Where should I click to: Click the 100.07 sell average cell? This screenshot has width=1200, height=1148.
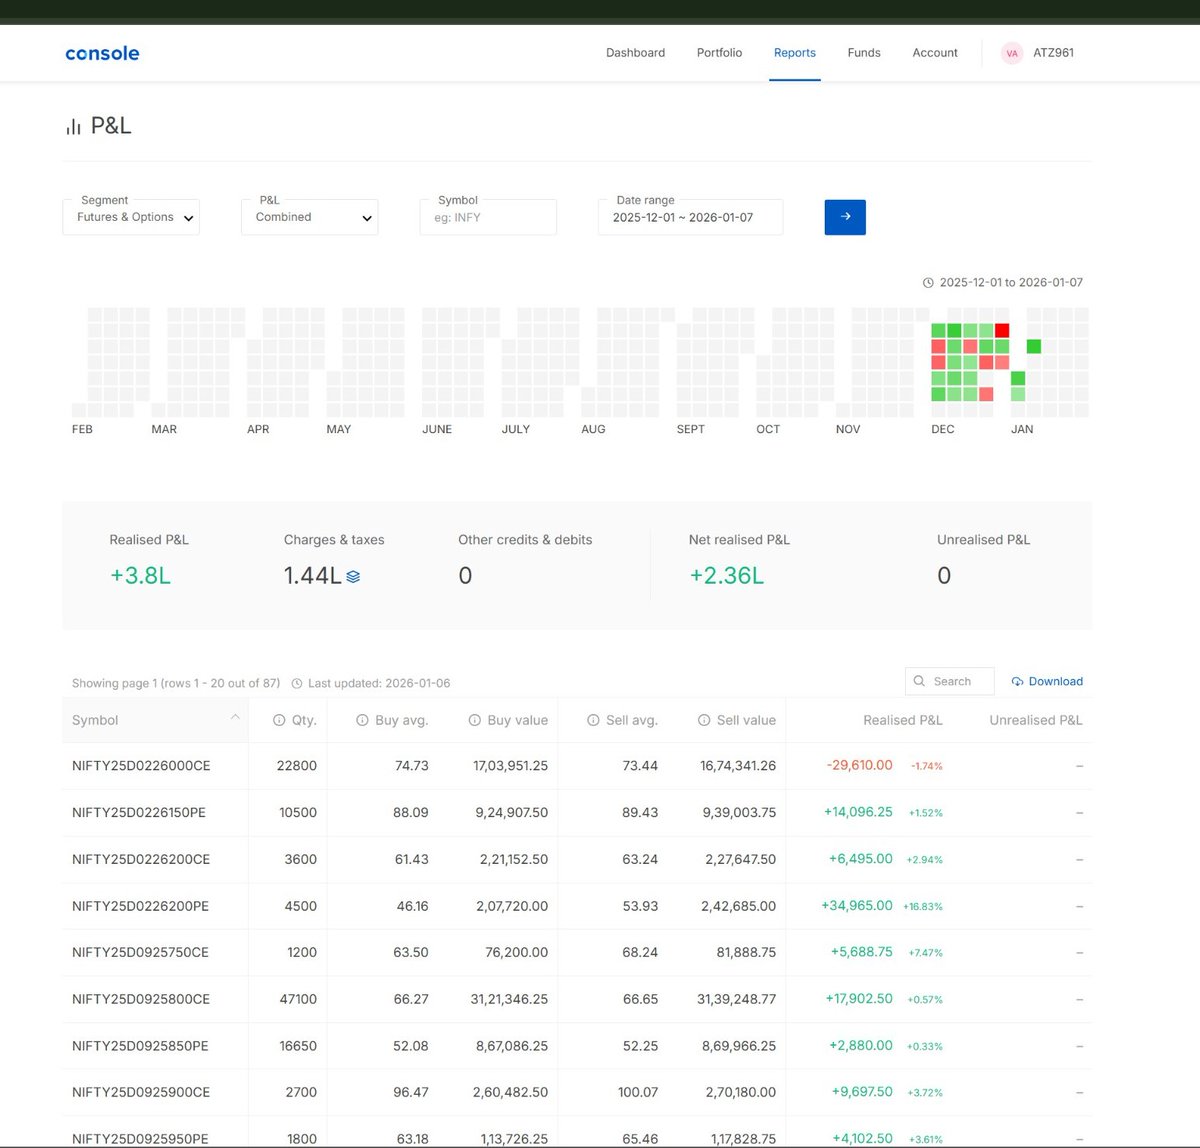(638, 1093)
